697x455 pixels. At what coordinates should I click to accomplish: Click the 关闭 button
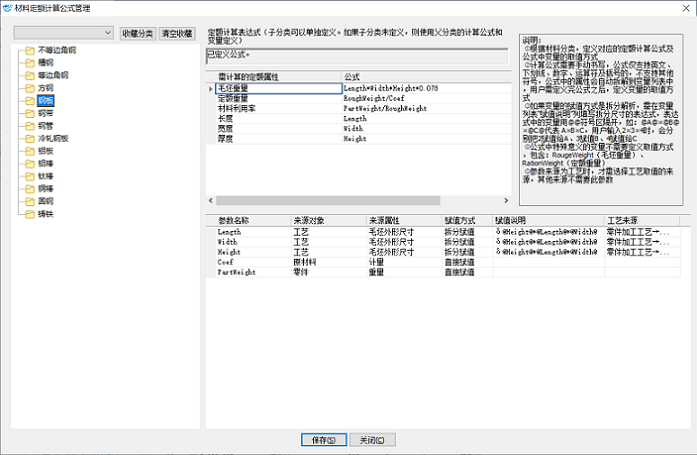pos(371,440)
